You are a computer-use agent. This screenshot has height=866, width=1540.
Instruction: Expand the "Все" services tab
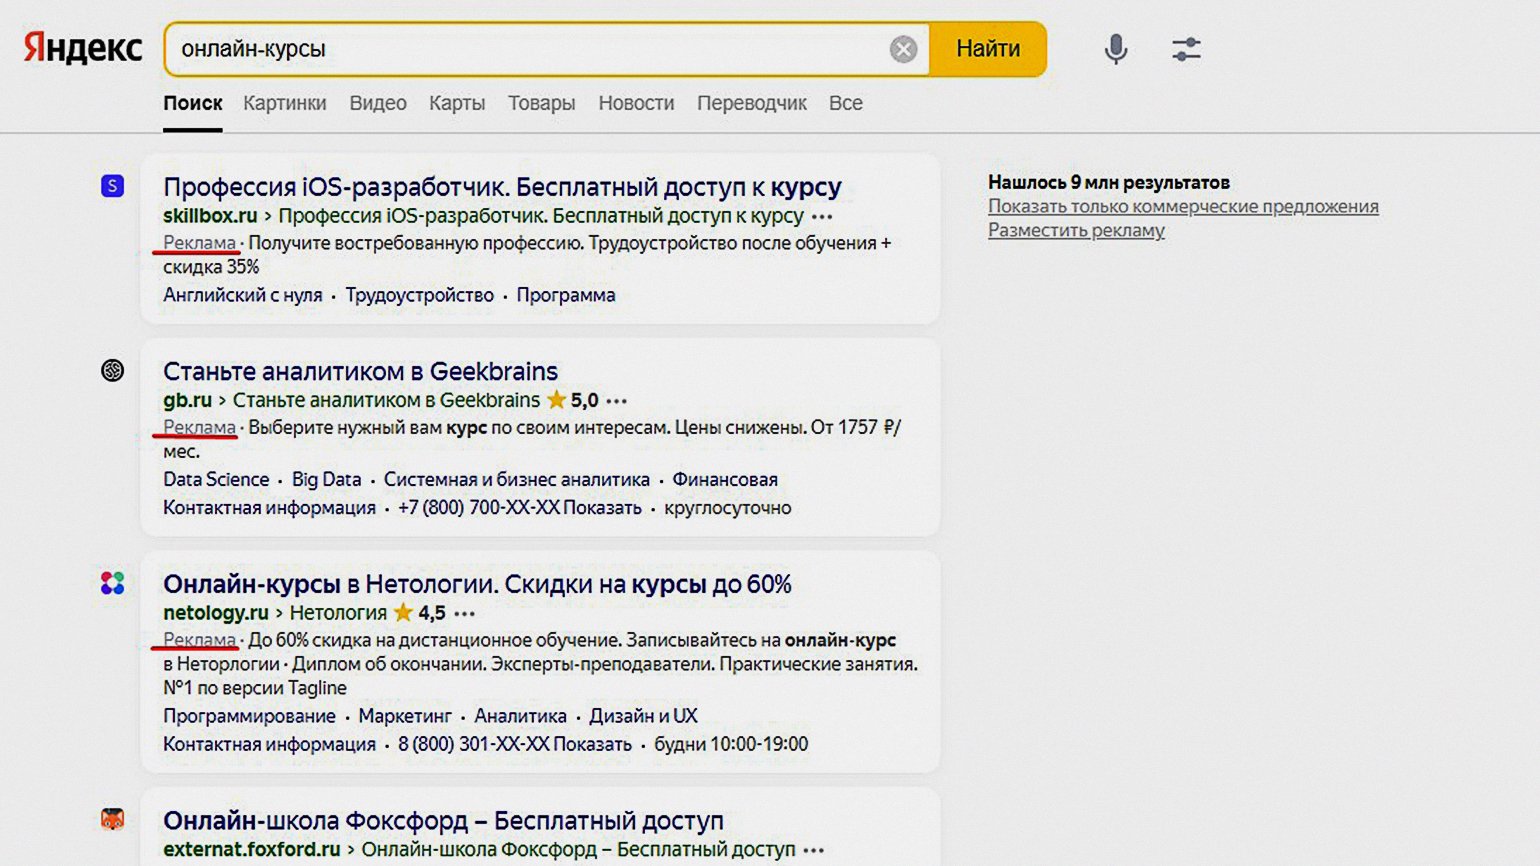[845, 103]
